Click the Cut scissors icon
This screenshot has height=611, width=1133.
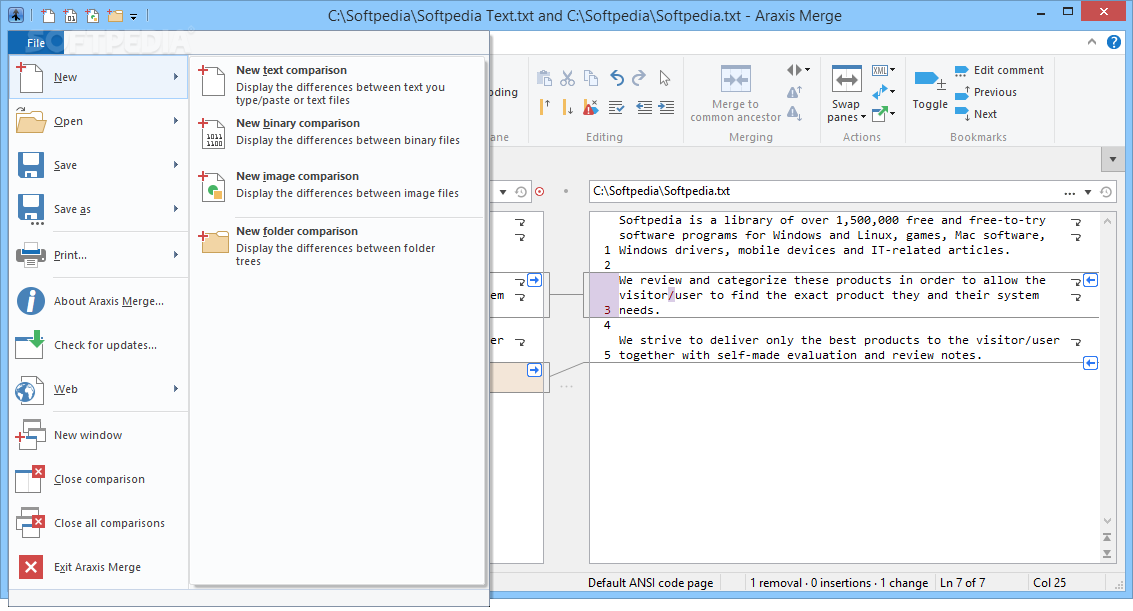coord(568,78)
